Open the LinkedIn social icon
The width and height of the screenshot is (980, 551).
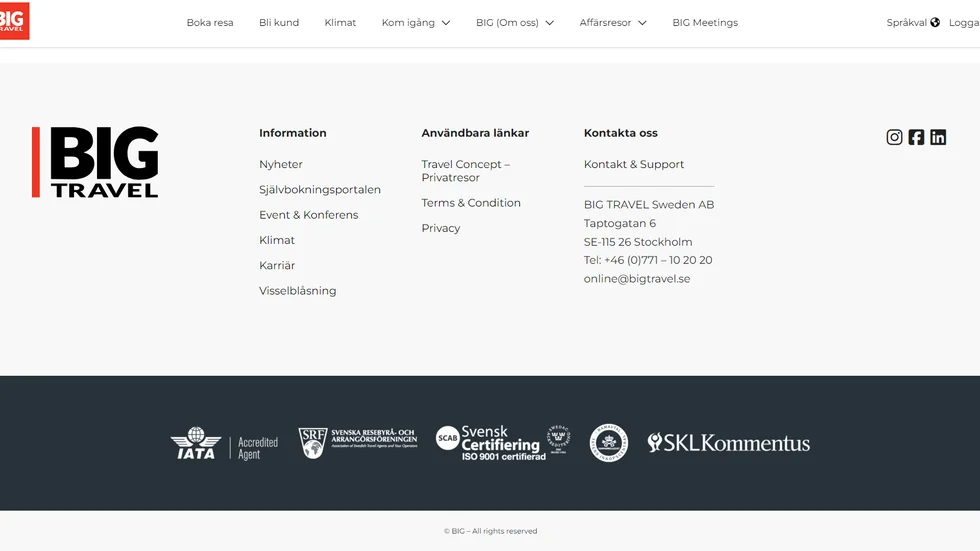click(938, 137)
